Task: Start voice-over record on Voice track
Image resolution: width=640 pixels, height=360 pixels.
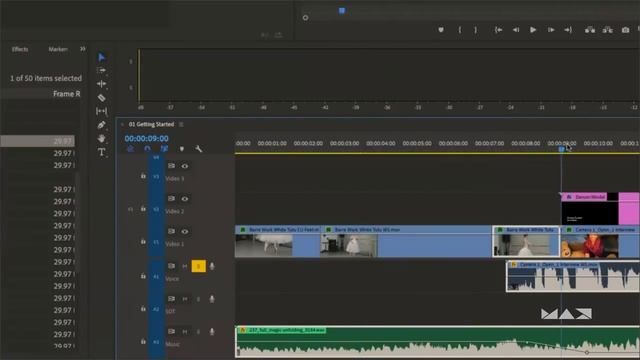Action: click(212, 266)
